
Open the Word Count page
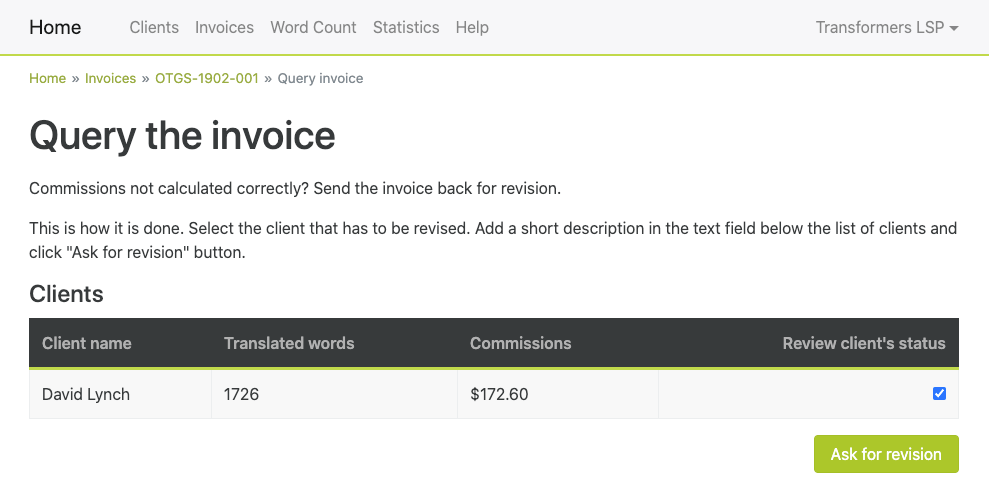coord(313,27)
